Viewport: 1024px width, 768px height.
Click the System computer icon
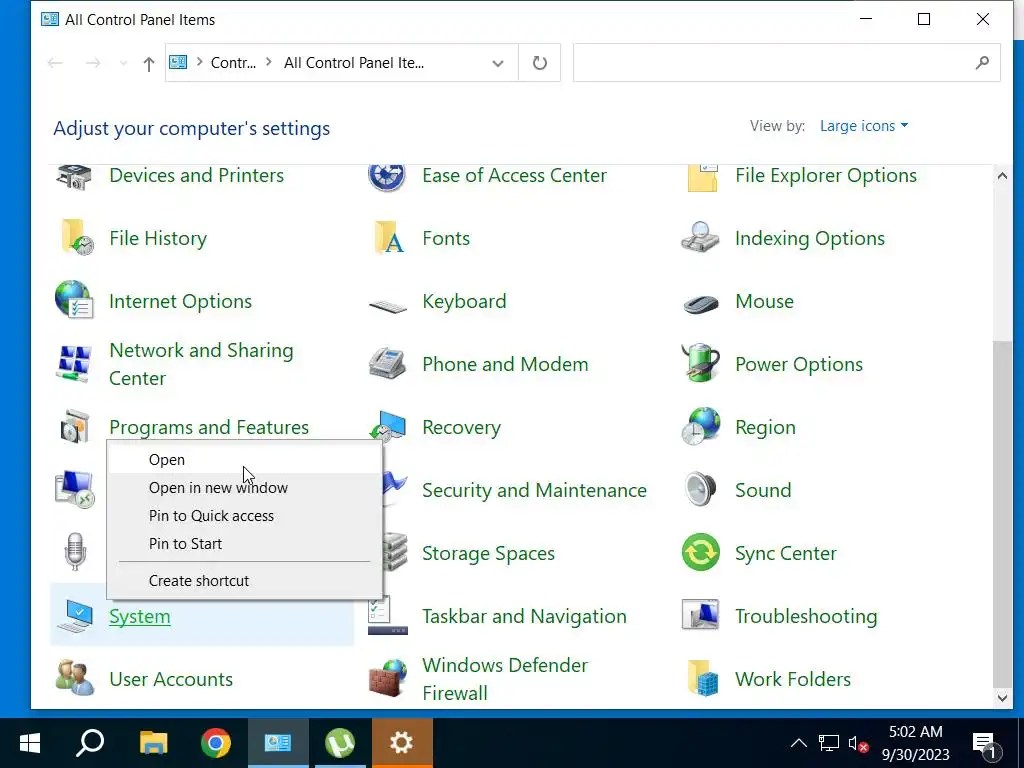tap(74, 616)
